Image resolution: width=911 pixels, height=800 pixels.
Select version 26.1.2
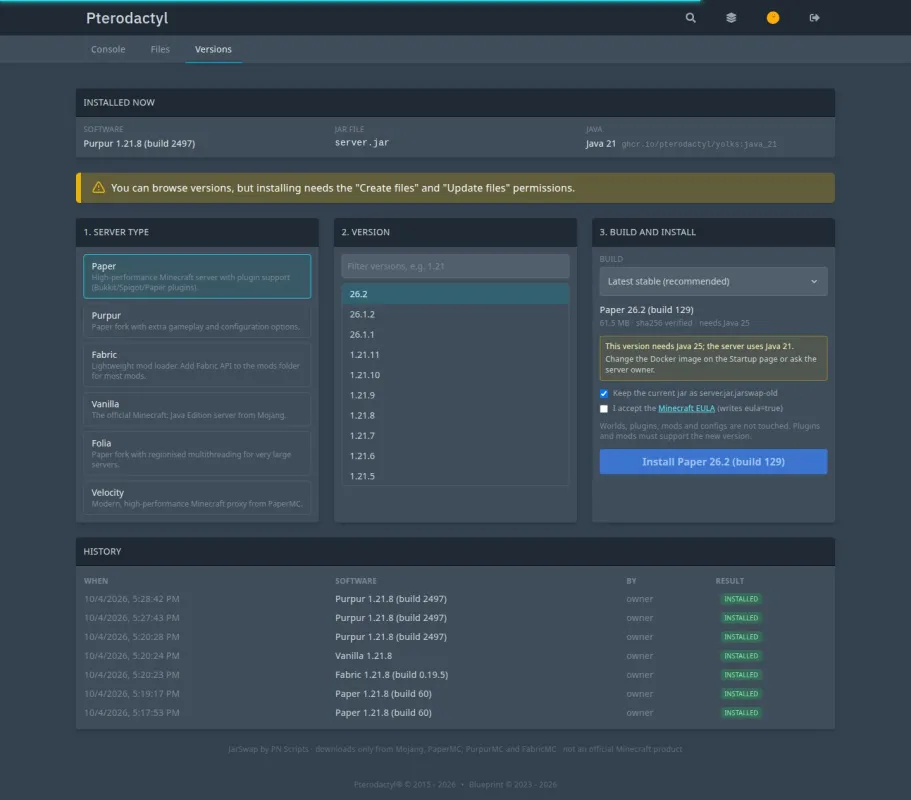click(455, 314)
